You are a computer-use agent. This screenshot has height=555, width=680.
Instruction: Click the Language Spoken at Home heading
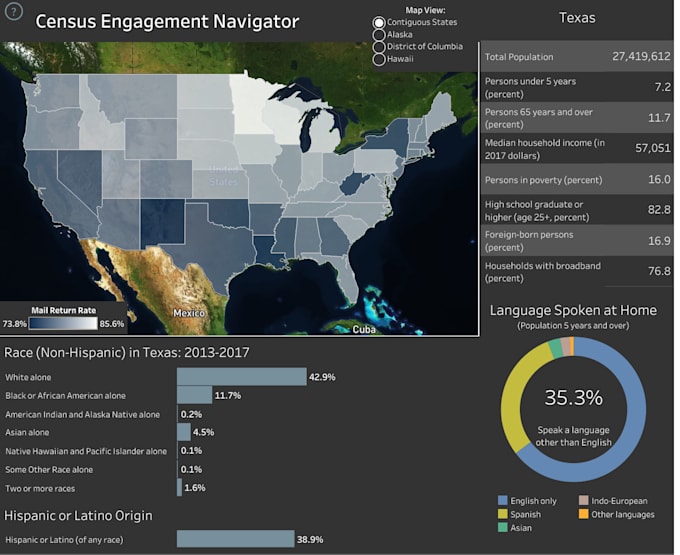(x=573, y=310)
